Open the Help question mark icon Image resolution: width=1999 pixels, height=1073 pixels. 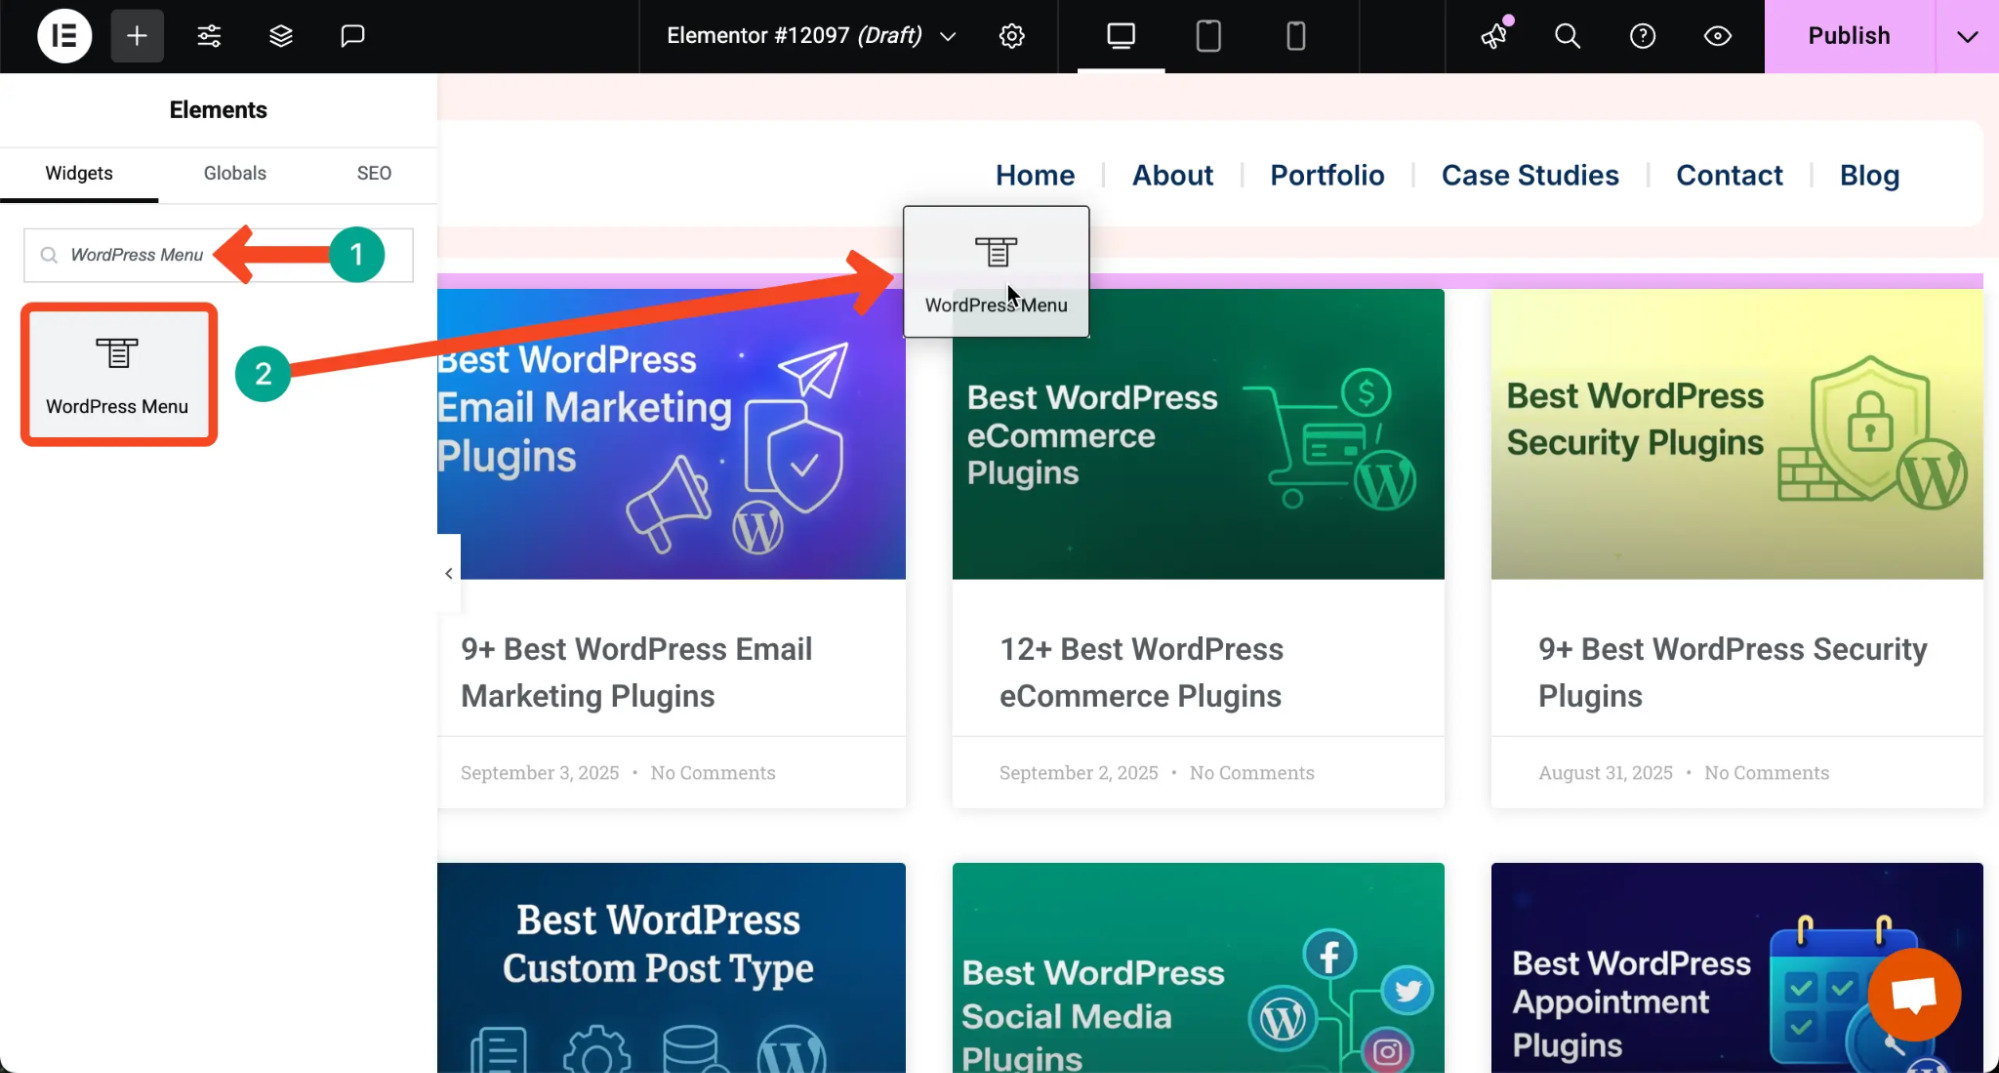(x=1642, y=35)
